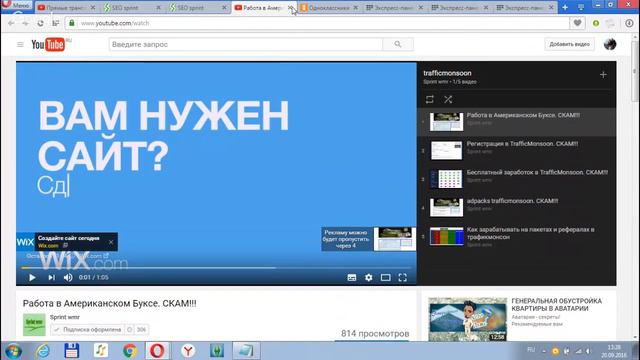Open Как зарабатывать на пакетах и рефералах video
Screen dimensions: 640x360
pos(516,236)
